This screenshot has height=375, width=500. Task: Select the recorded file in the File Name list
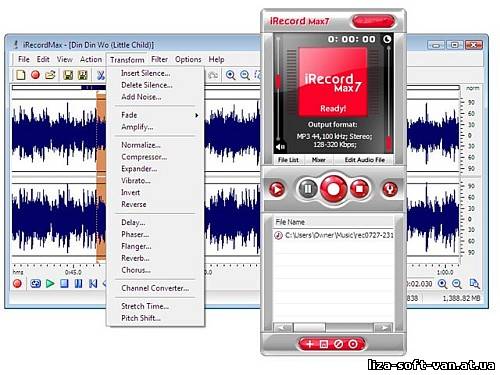(x=333, y=235)
